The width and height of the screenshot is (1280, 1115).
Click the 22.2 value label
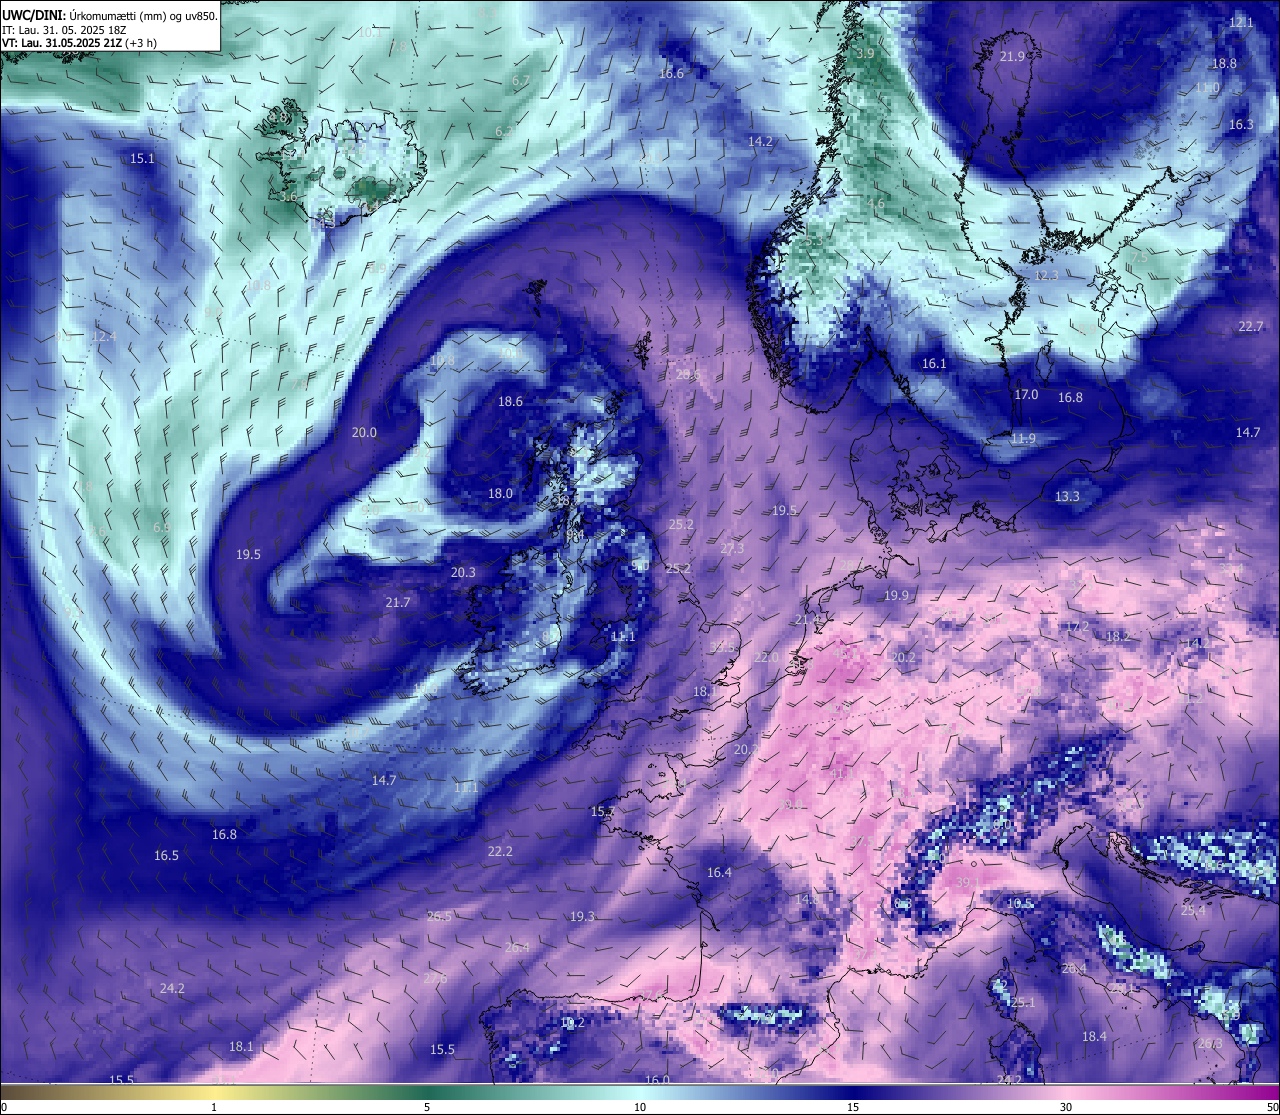click(x=500, y=852)
